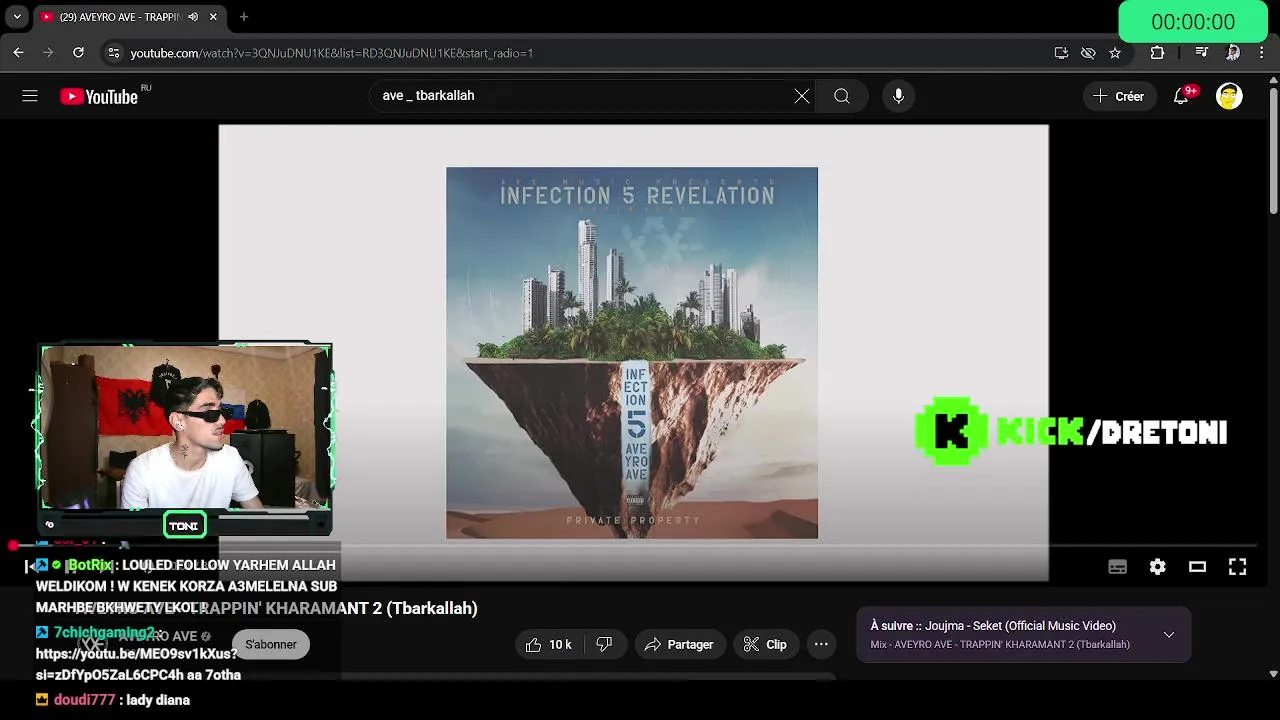Dislike the video with thumbs-down
This screenshot has width=1280, height=720.
(604, 645)
